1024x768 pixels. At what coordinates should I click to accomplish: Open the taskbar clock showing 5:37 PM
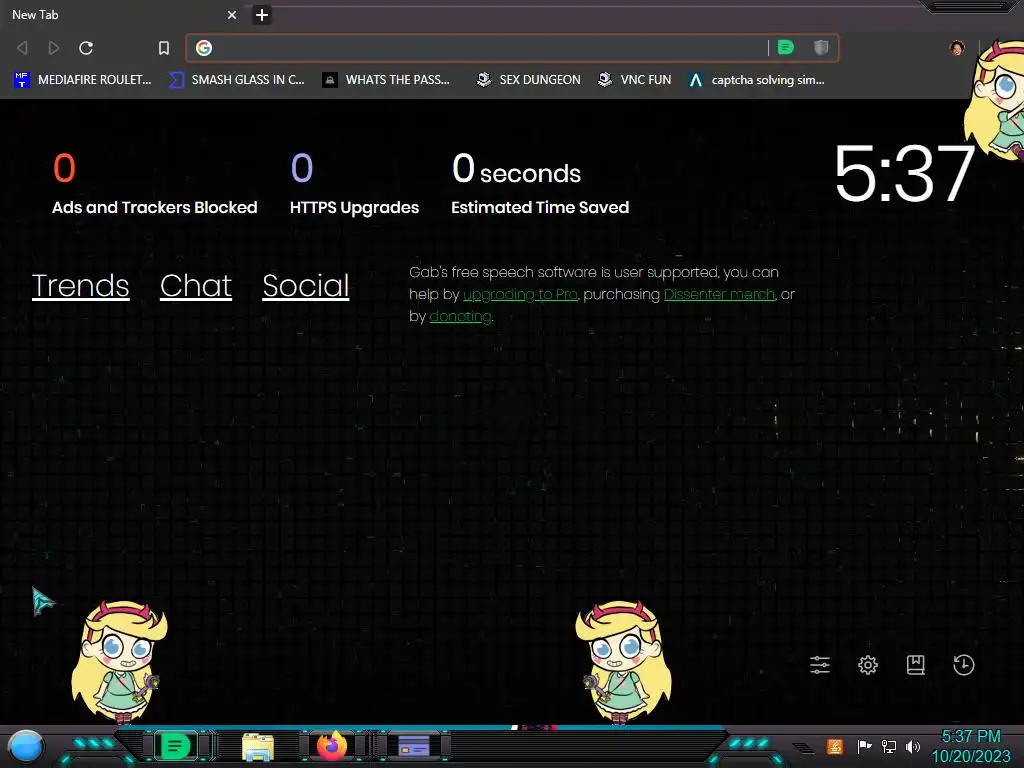(971, 746)
